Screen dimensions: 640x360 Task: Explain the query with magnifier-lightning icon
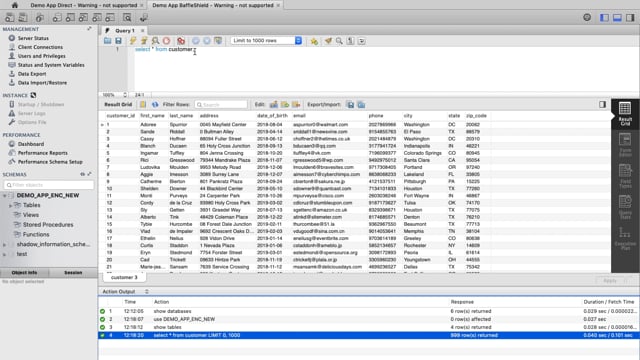click(155, 41)
